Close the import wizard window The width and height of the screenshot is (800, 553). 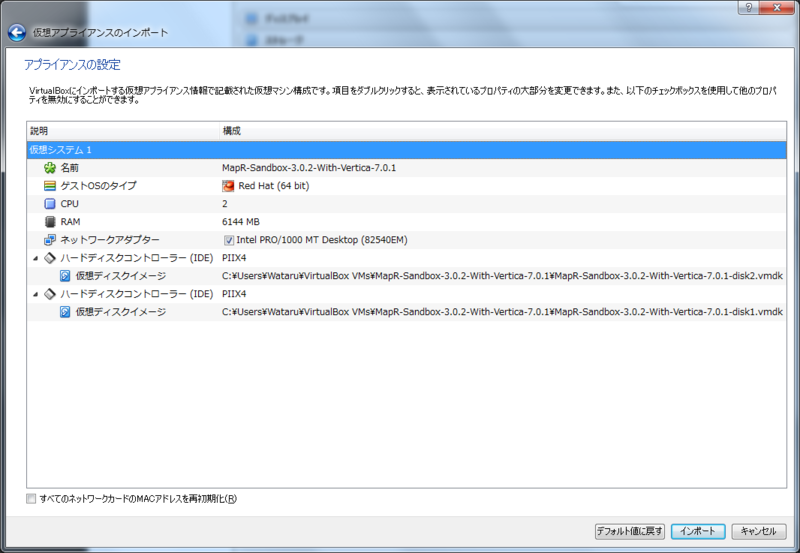click(x=777, y=7)
